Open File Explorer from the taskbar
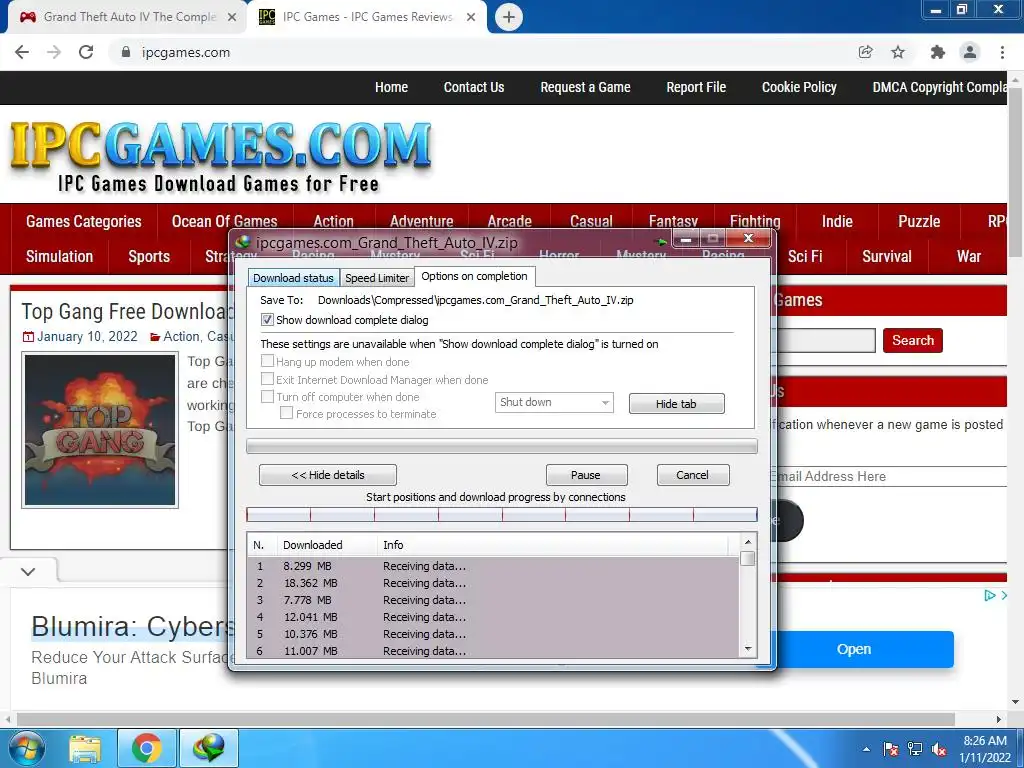1024x768 pixels. (85, 749)
